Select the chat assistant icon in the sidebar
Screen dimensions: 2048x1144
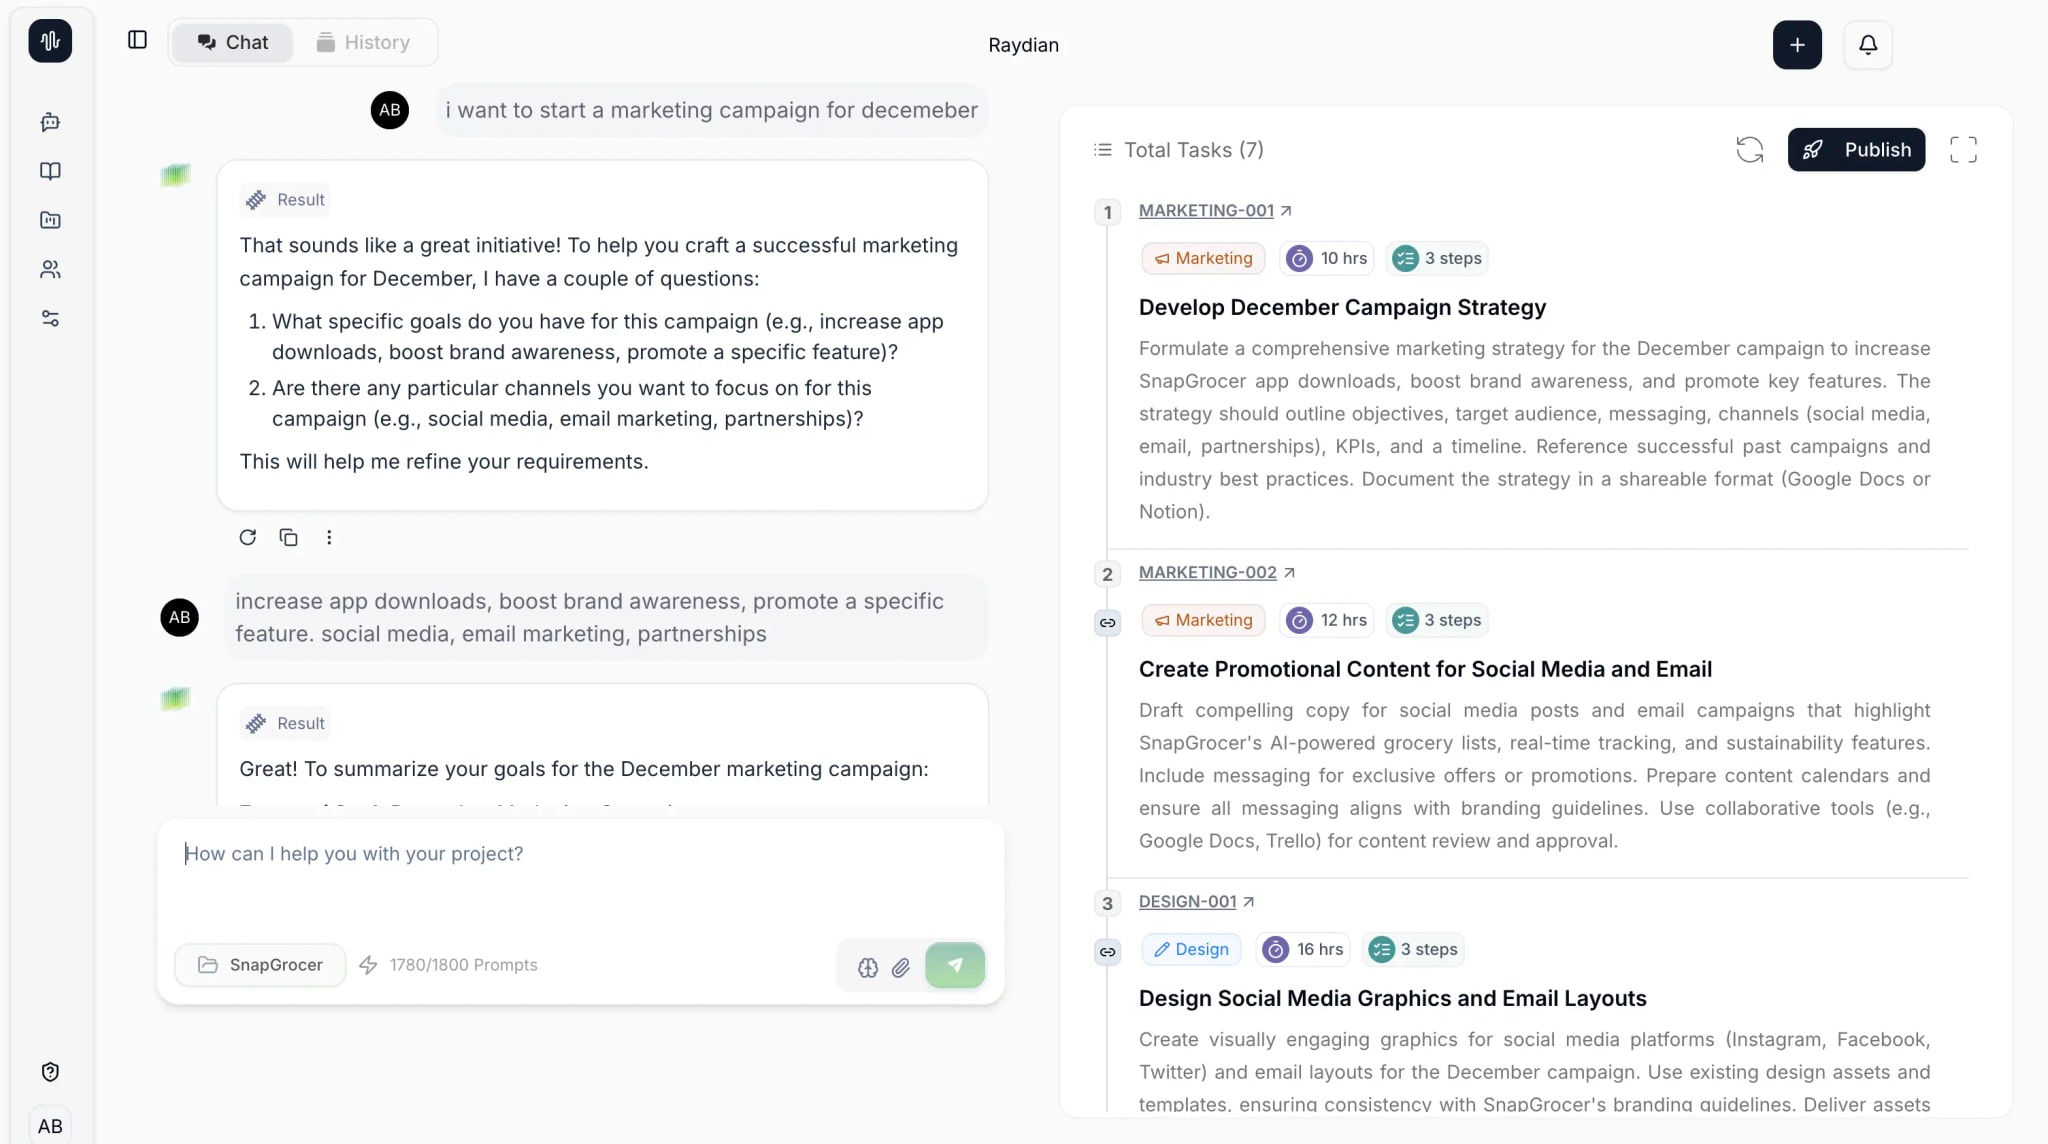[50, 122]
